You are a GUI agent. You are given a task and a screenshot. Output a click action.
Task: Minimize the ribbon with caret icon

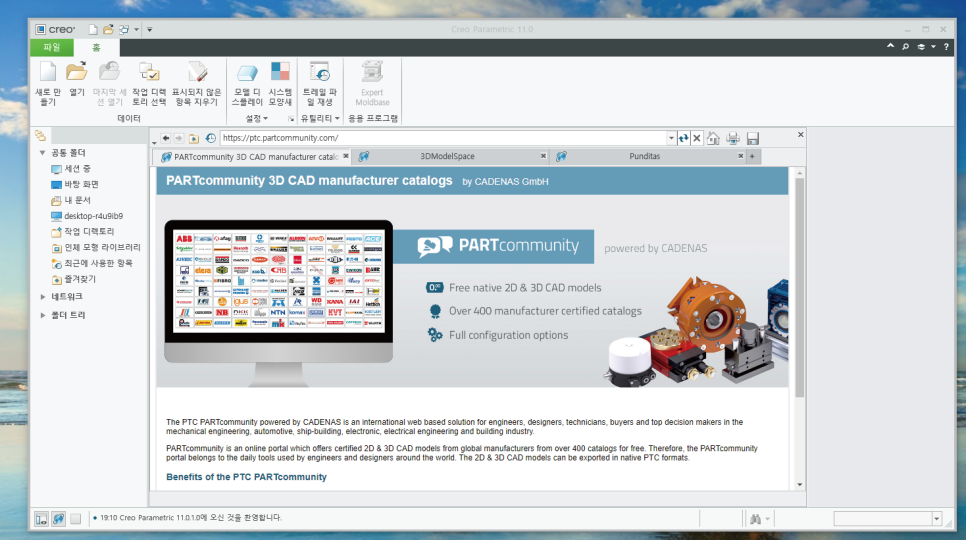pos(890,46)
